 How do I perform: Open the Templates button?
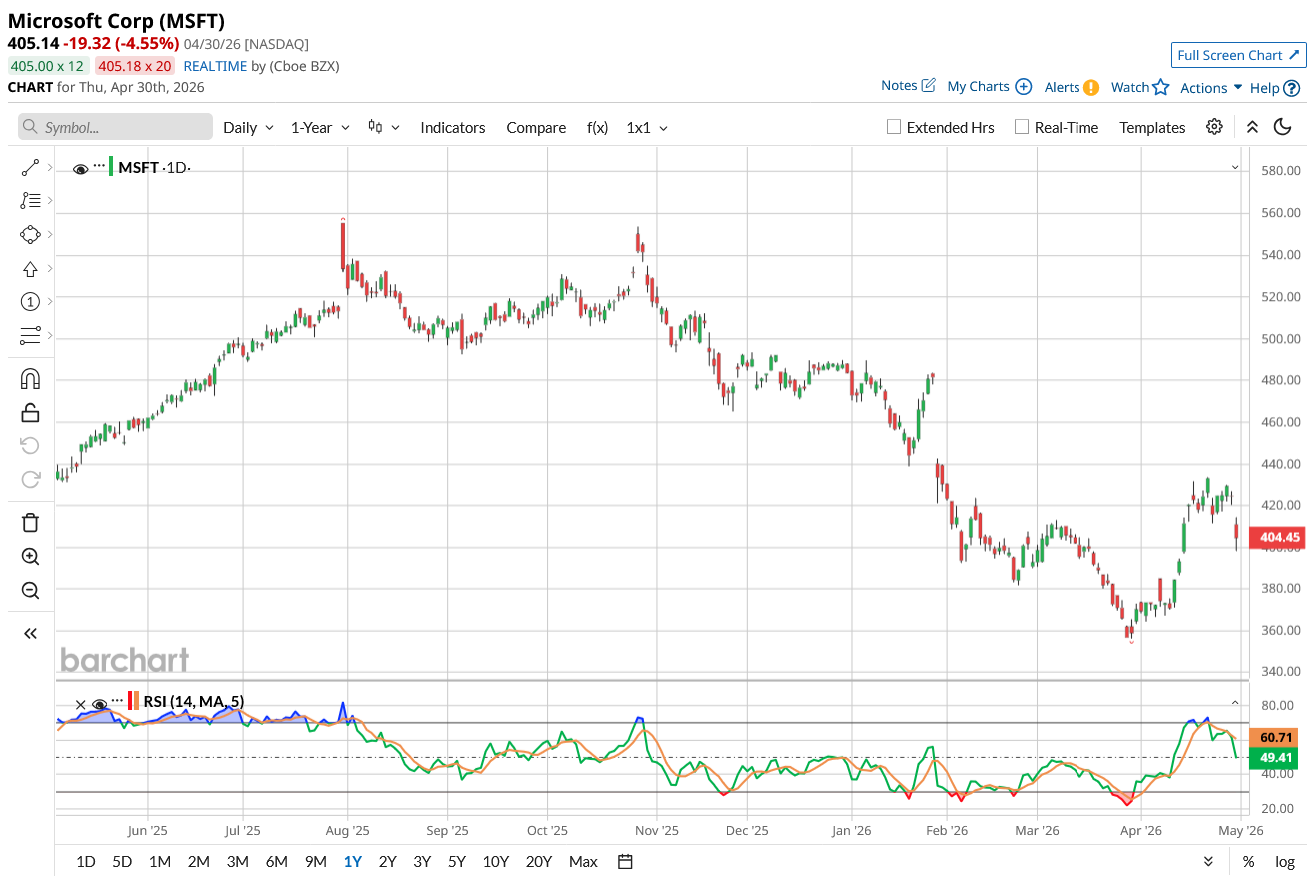click(x=1152, y=128)
